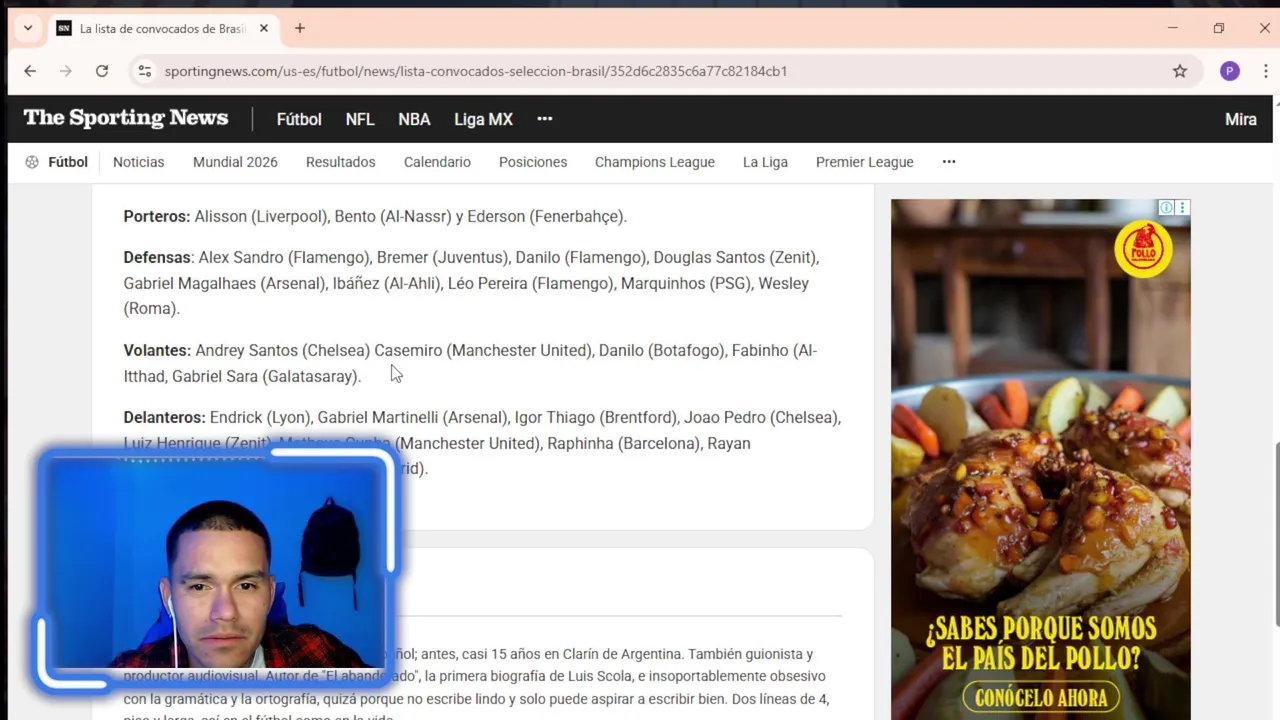Open Fútbol in the top navigation
This screenshot has width=1280, height=720.
[x=299, y=119]
